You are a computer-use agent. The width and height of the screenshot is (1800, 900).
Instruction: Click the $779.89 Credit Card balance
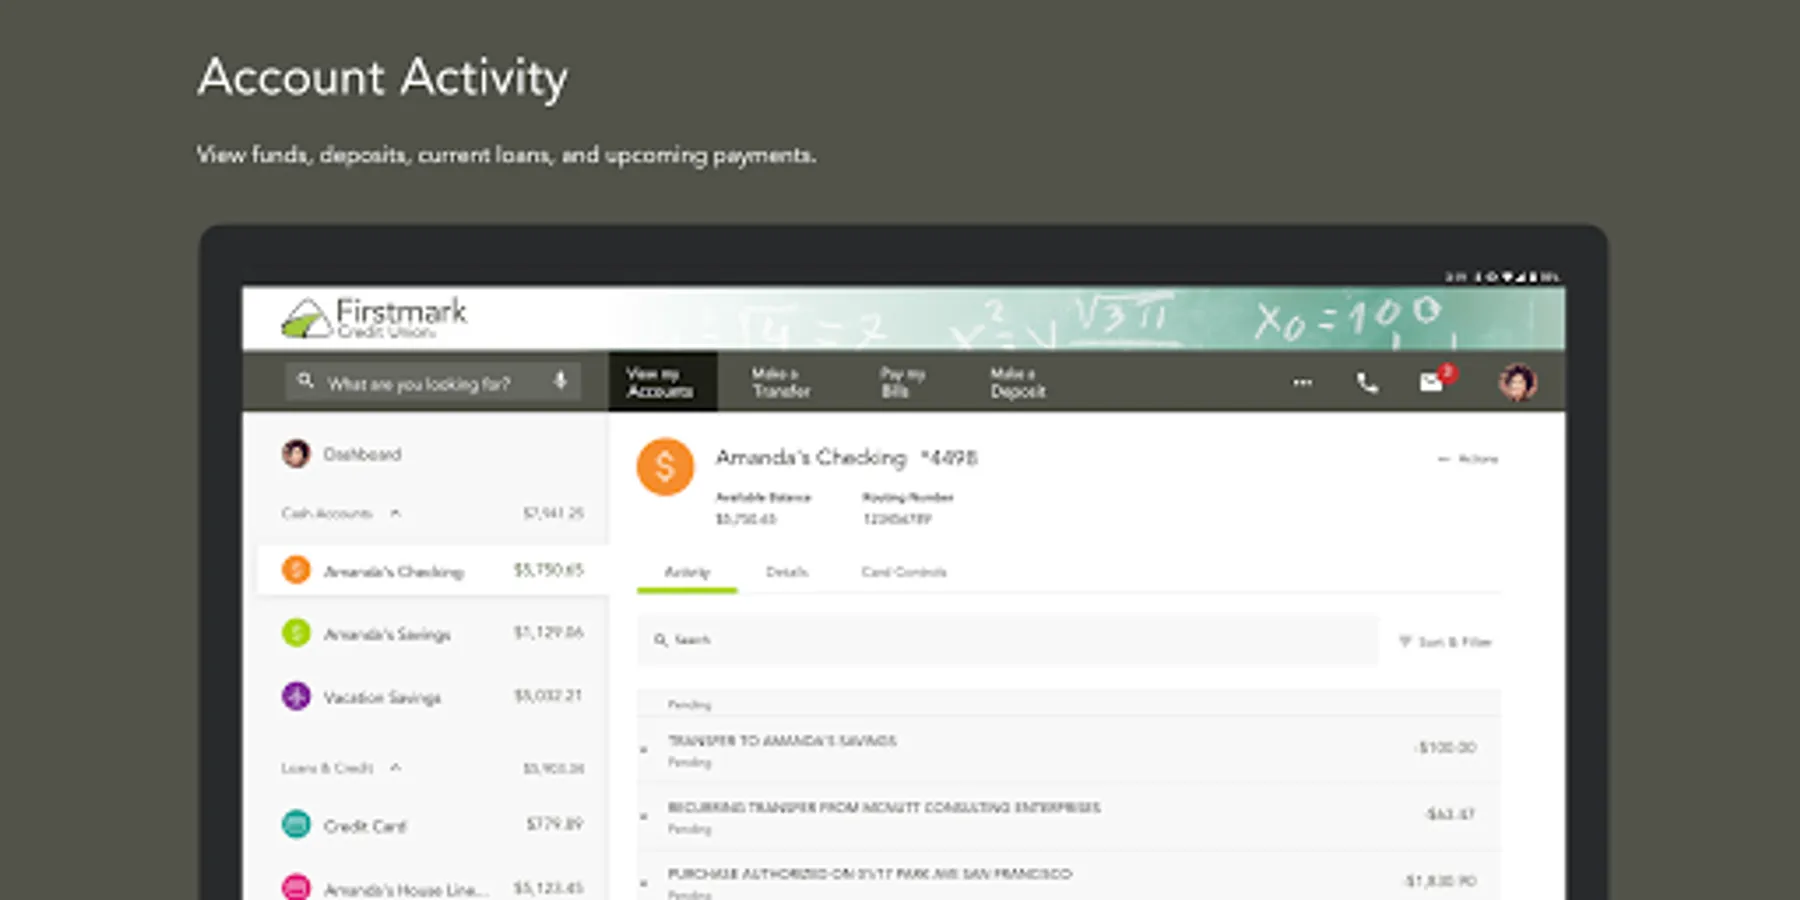pos(555,824)
